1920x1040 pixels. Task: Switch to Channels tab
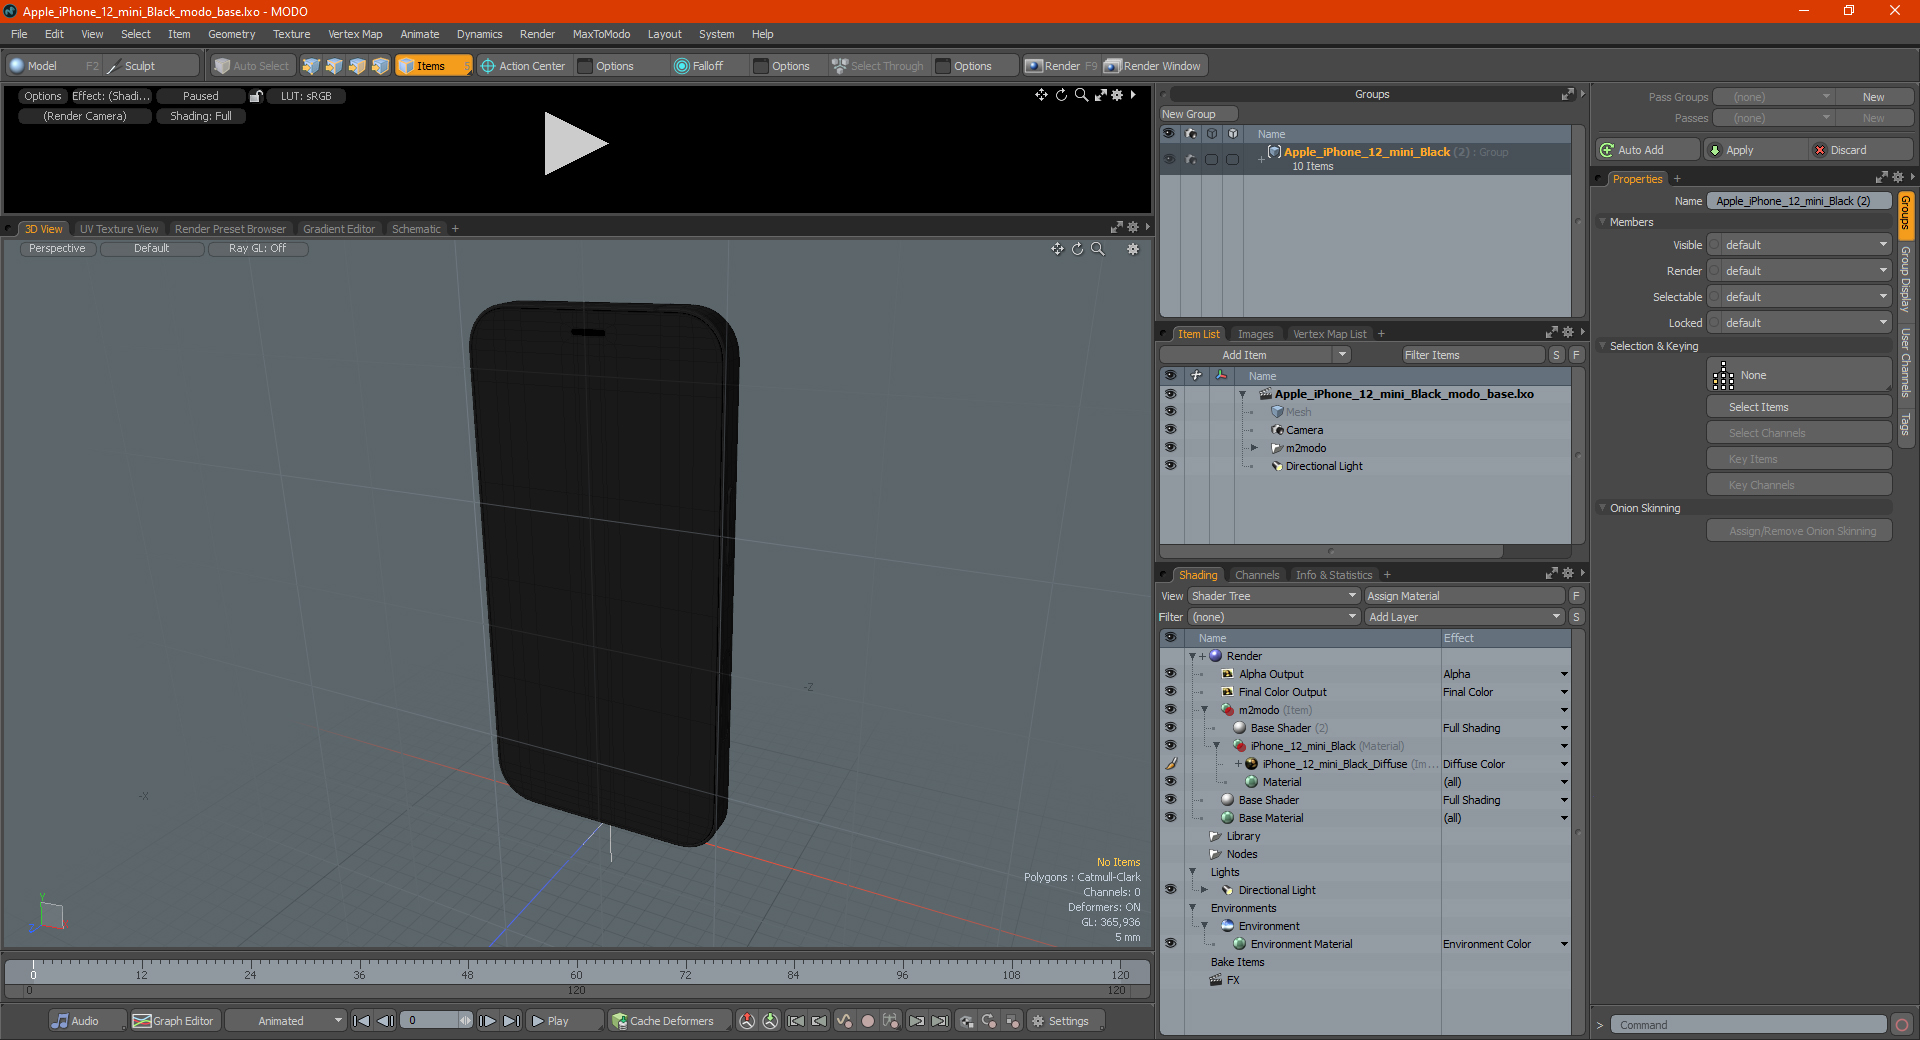pyautogui.click(x=1257, y=575)
